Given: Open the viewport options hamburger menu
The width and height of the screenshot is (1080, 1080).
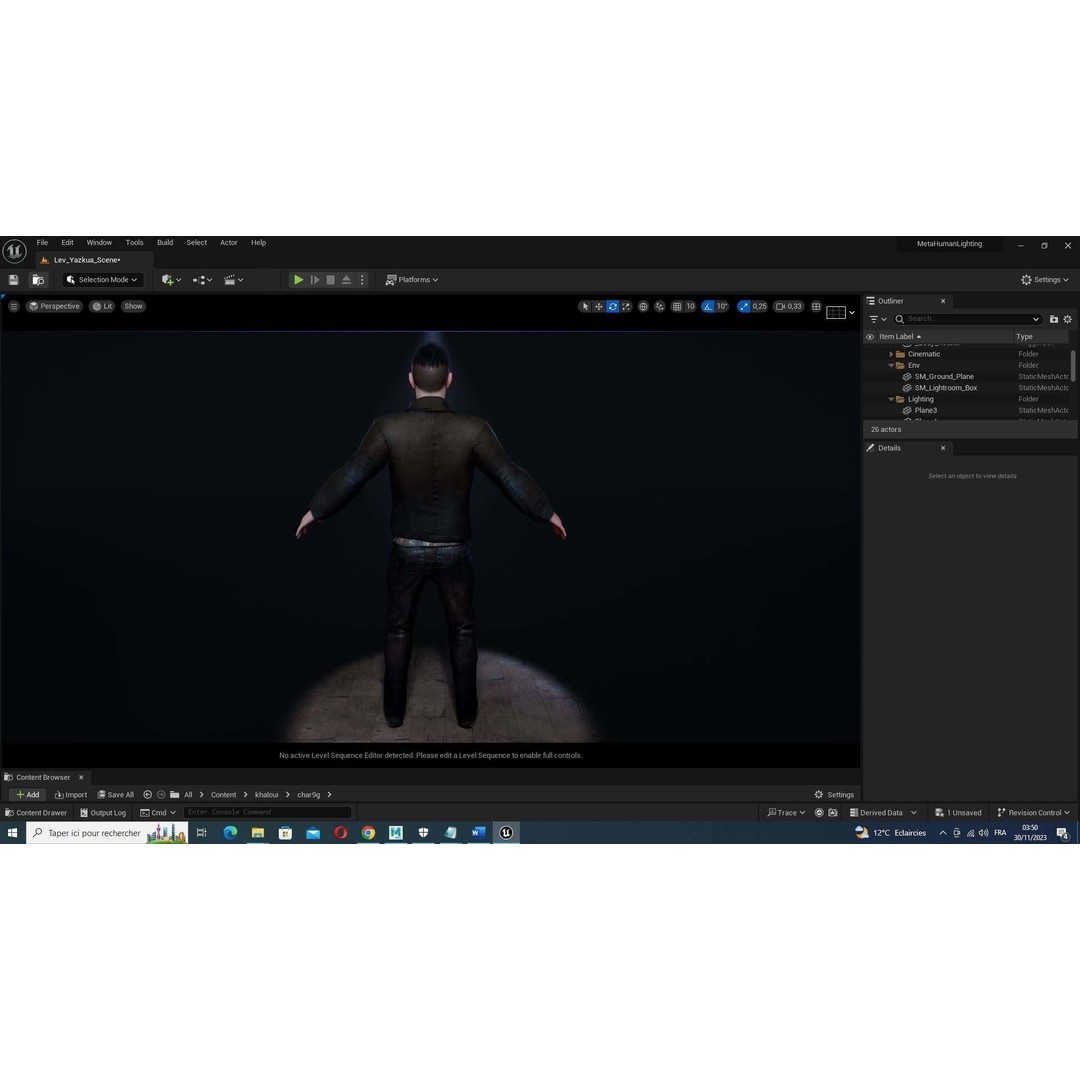Looking at the screenshot, I should coord(14,306).
